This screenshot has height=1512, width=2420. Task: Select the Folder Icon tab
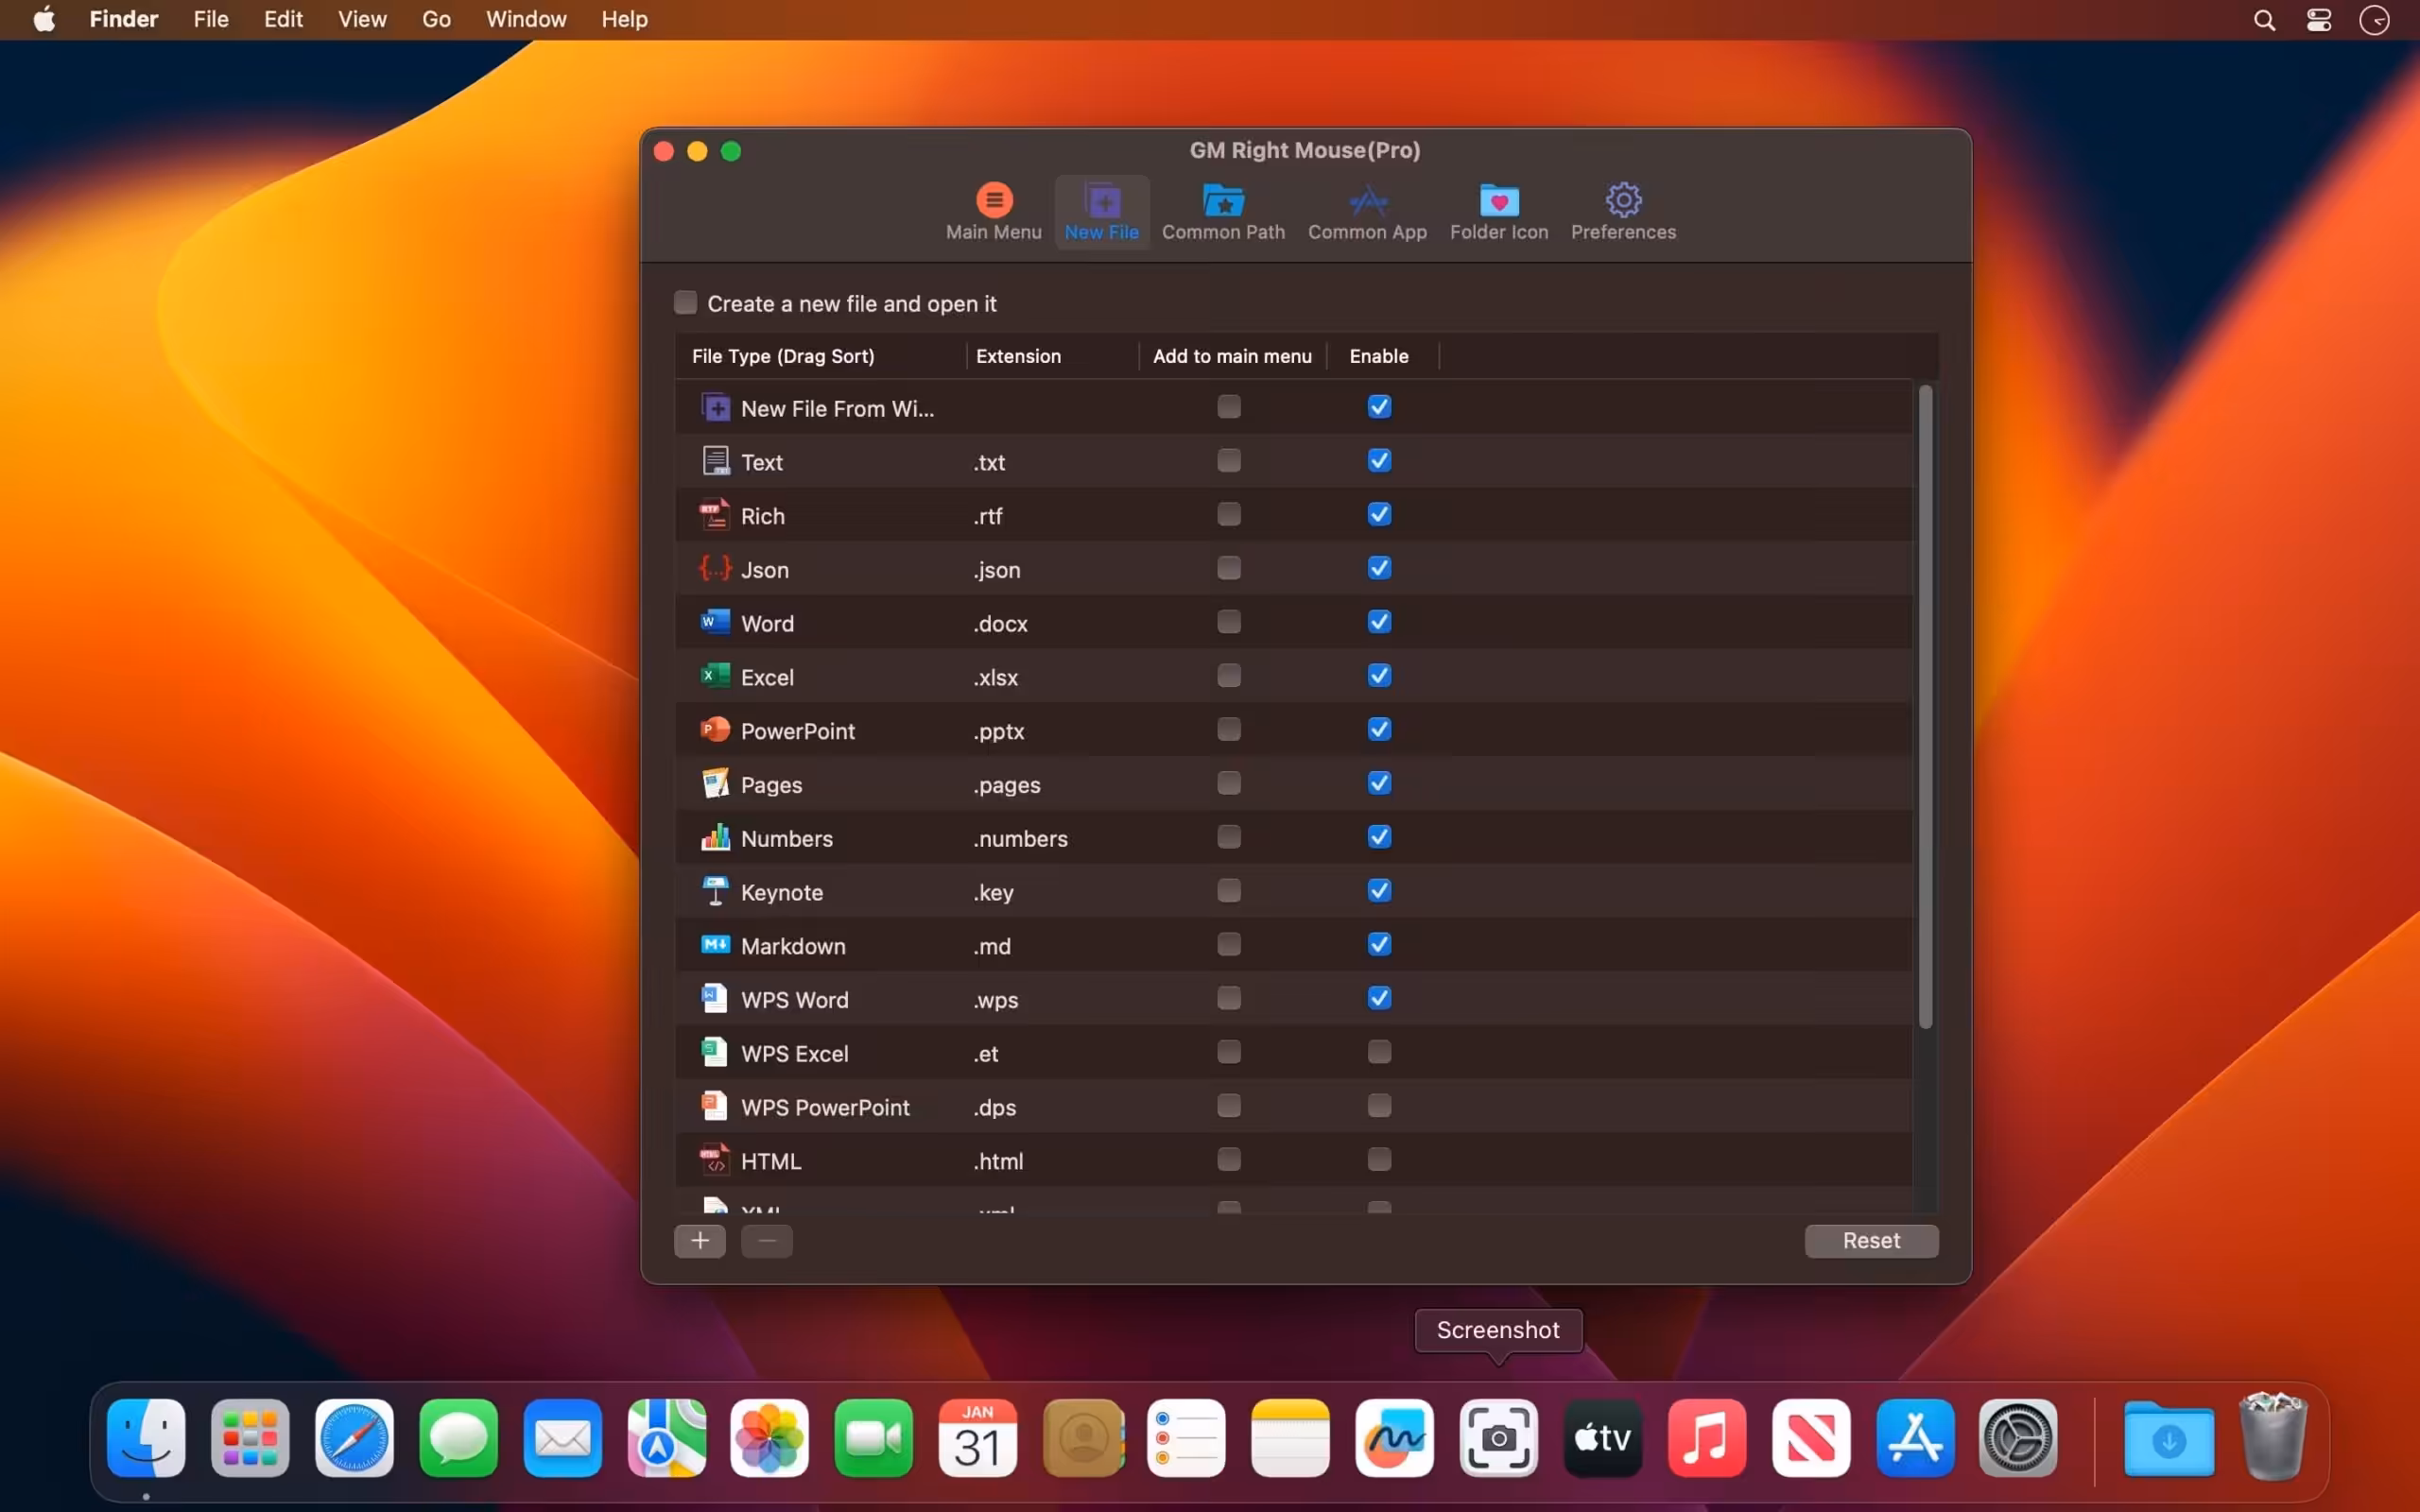[x=1498, y=212]
